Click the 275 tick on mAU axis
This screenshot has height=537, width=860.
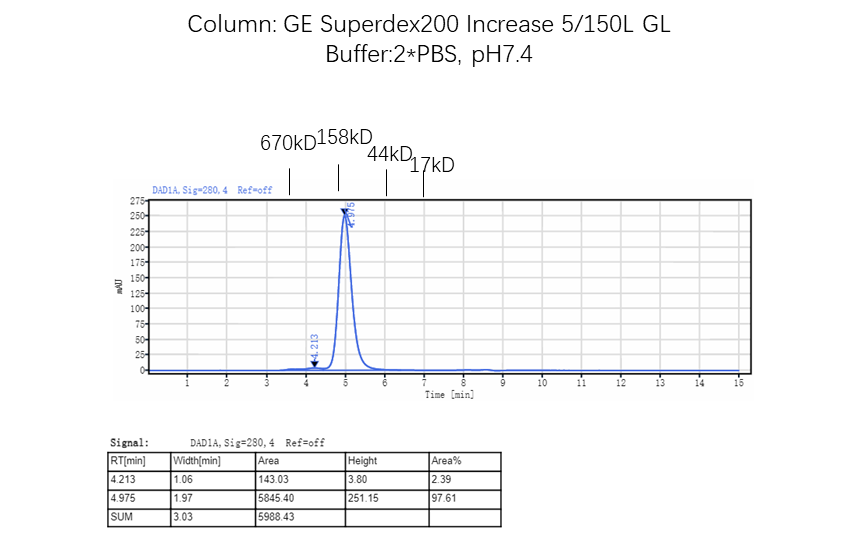click(134, 201)
